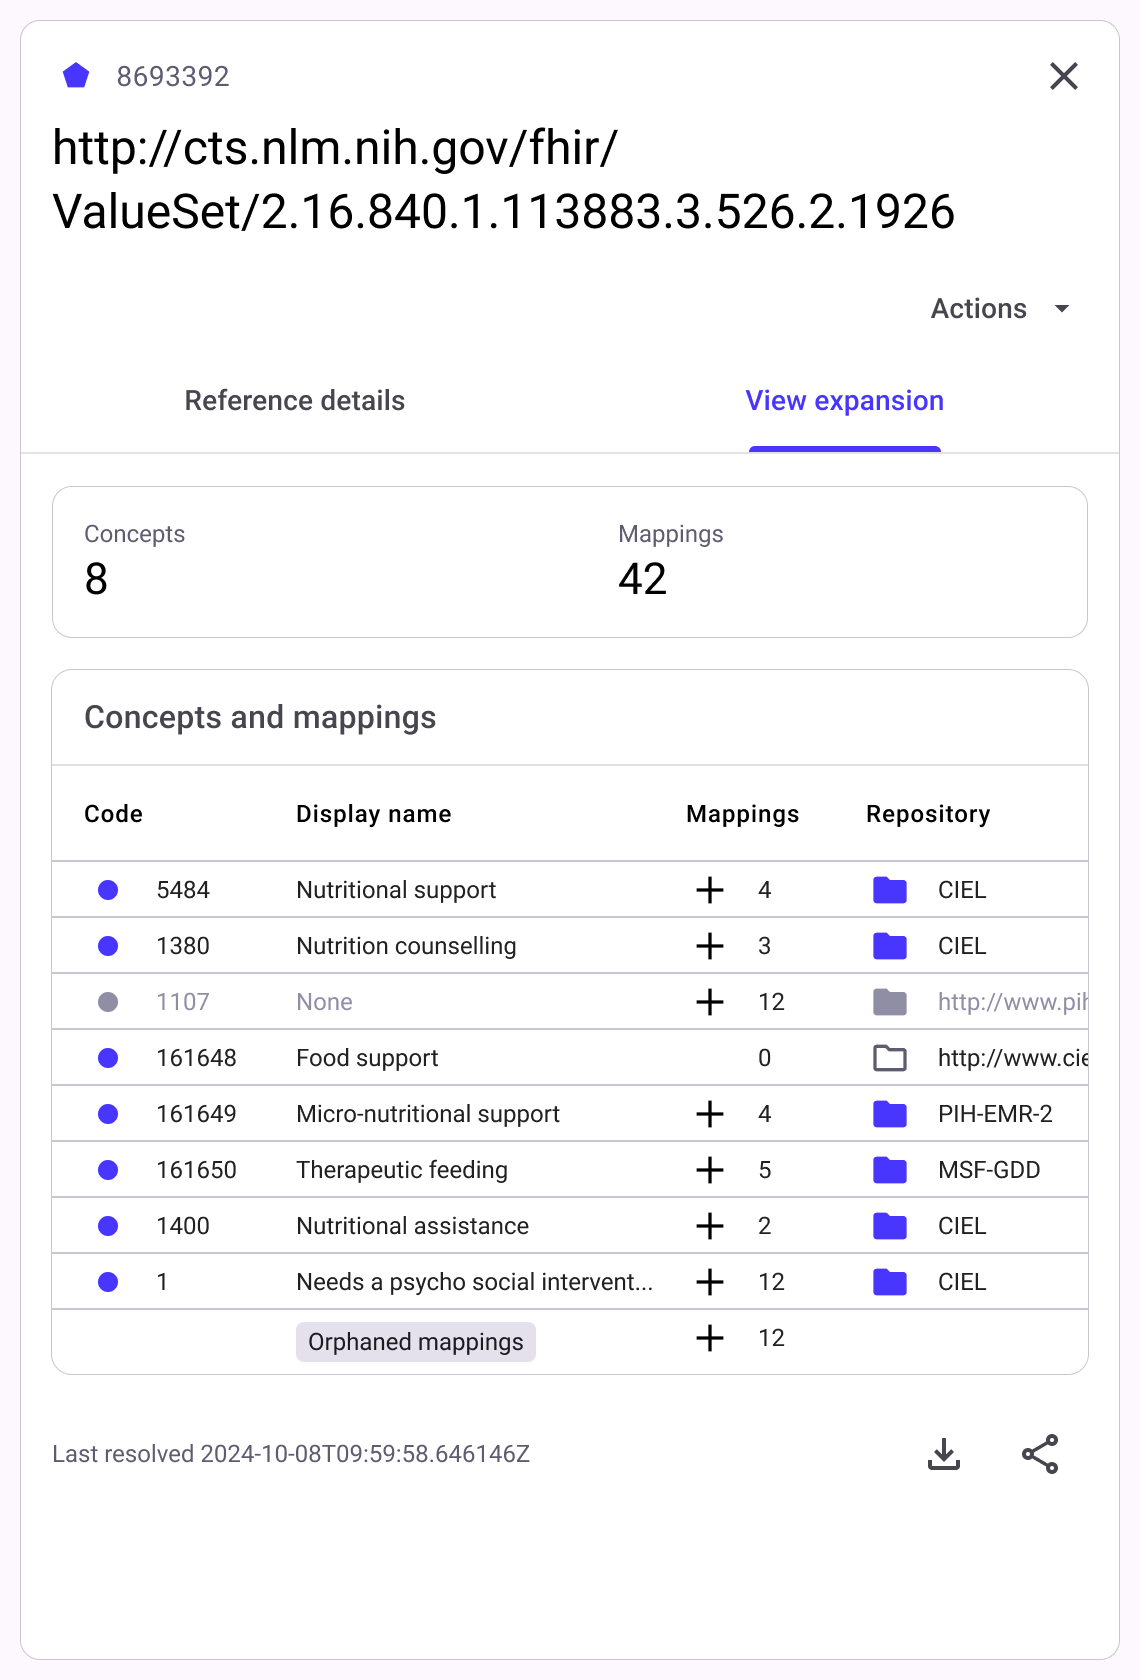The height and width of the screenshot is (1680, 1140).
Task: Click the Orphaned mappings chip
Action: (x=415, y=1342)
